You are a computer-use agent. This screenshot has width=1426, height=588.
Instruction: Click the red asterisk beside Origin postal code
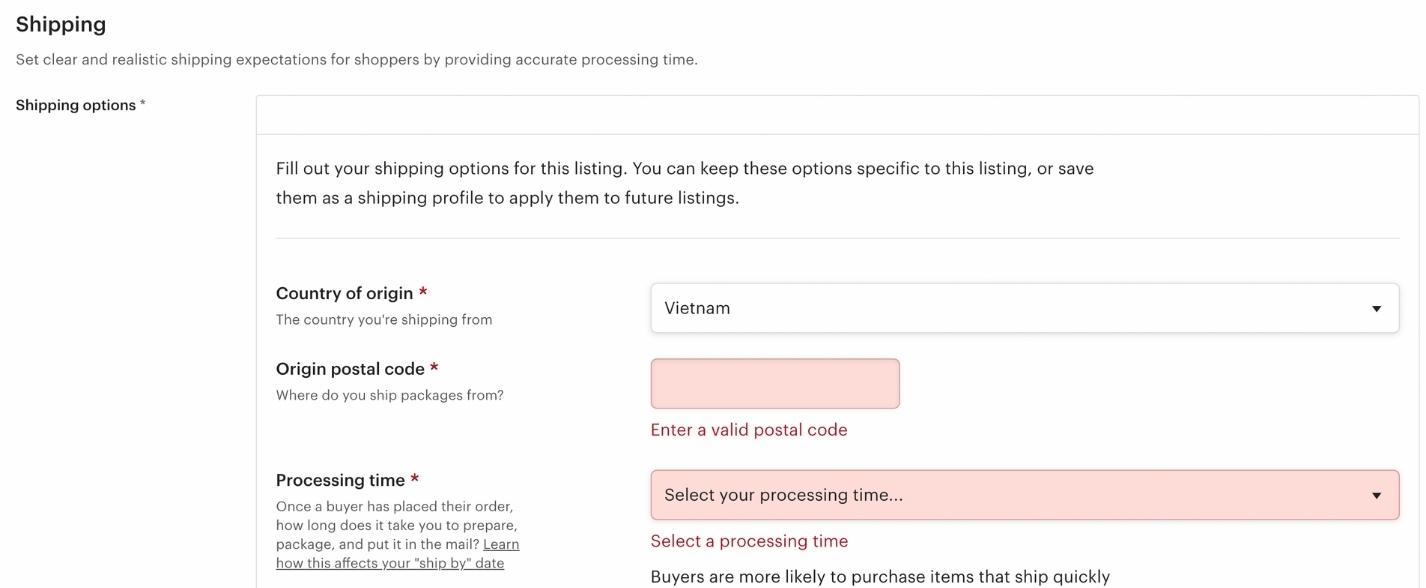(434, 368)
